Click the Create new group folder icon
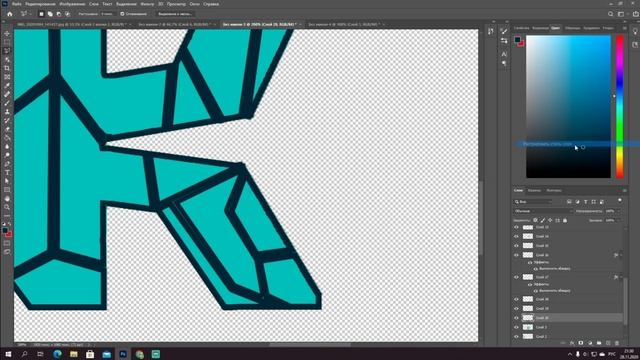The image size is (640, 360). pyautogui.click(x=599, y=343)
